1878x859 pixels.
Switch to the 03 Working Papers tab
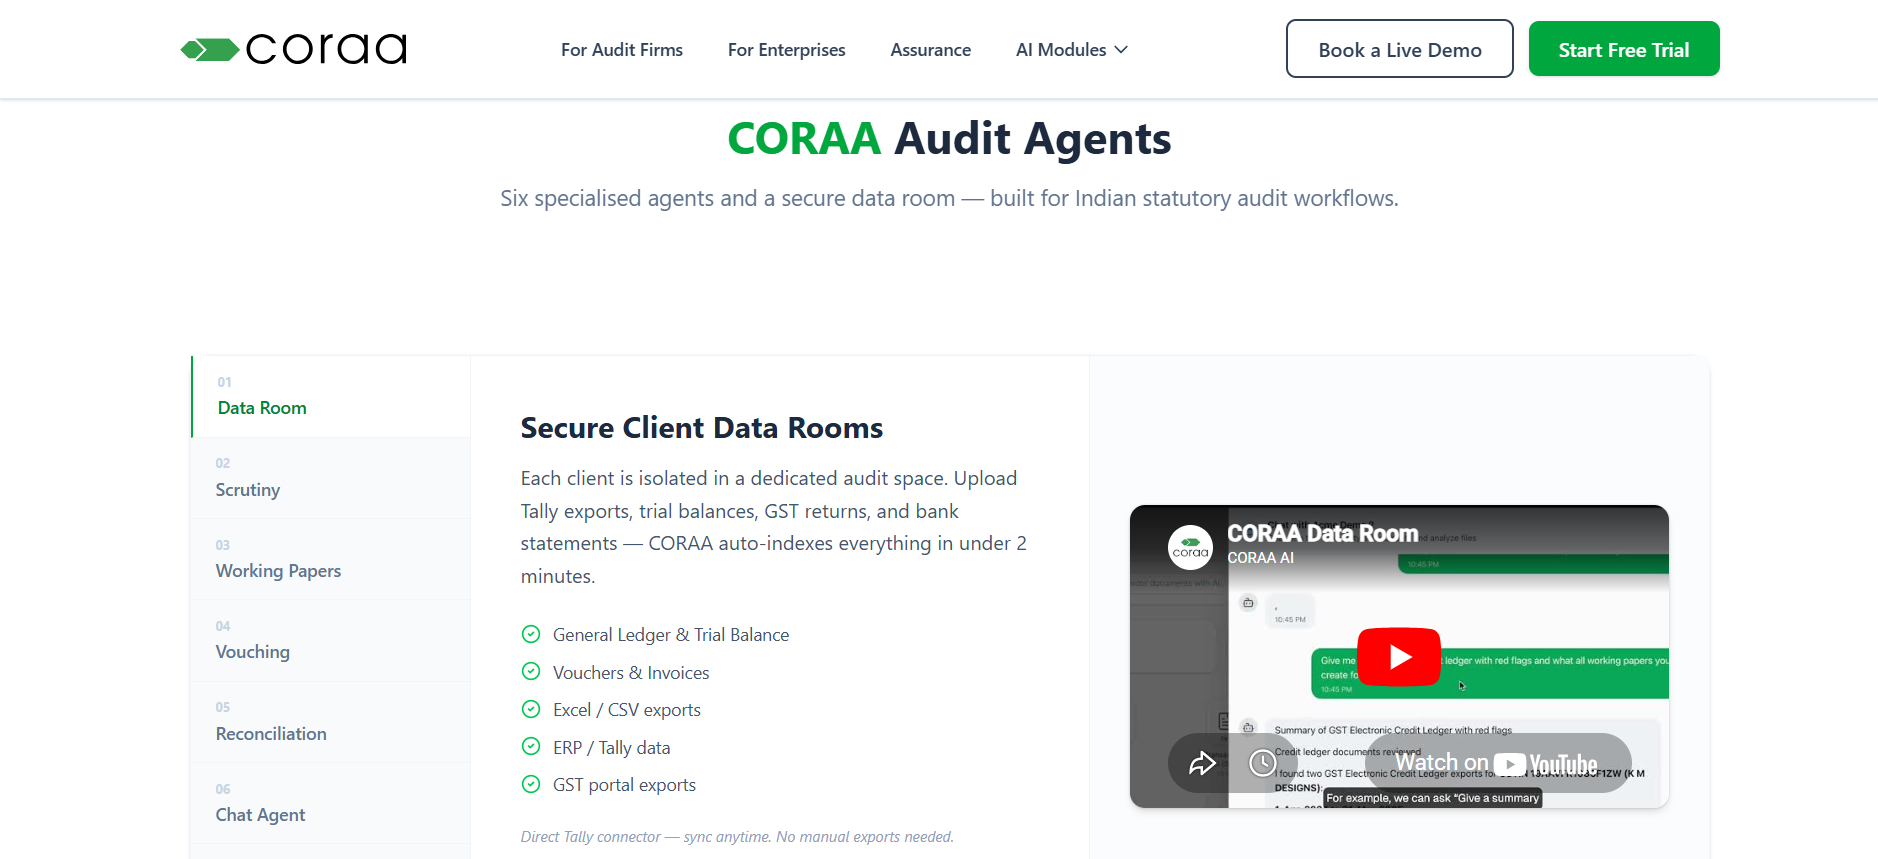point(331,559)
